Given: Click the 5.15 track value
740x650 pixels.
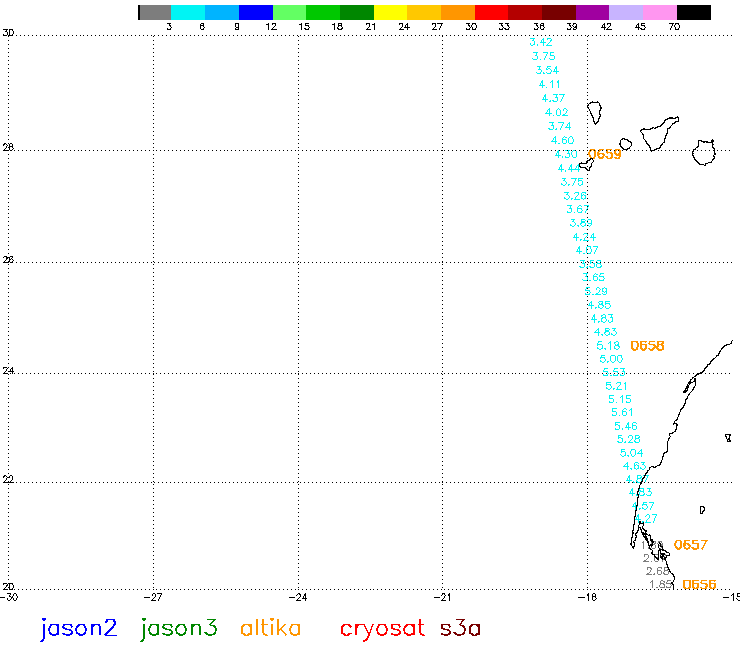Looking at the screenshot, I should click(x=620, y=399).
